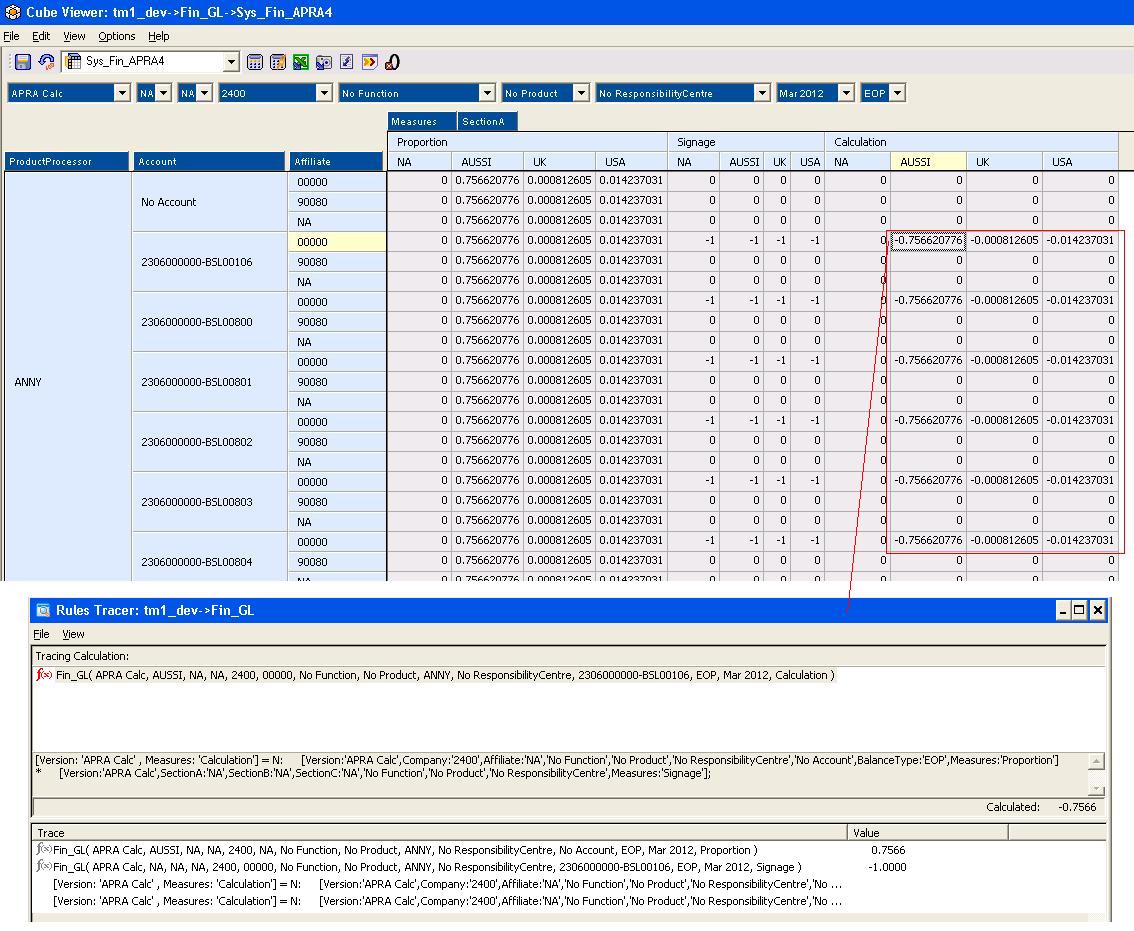
Task: Click the yellow double-arrow toolbar icon
Action: pyautogui.click(x=370, y=62)
